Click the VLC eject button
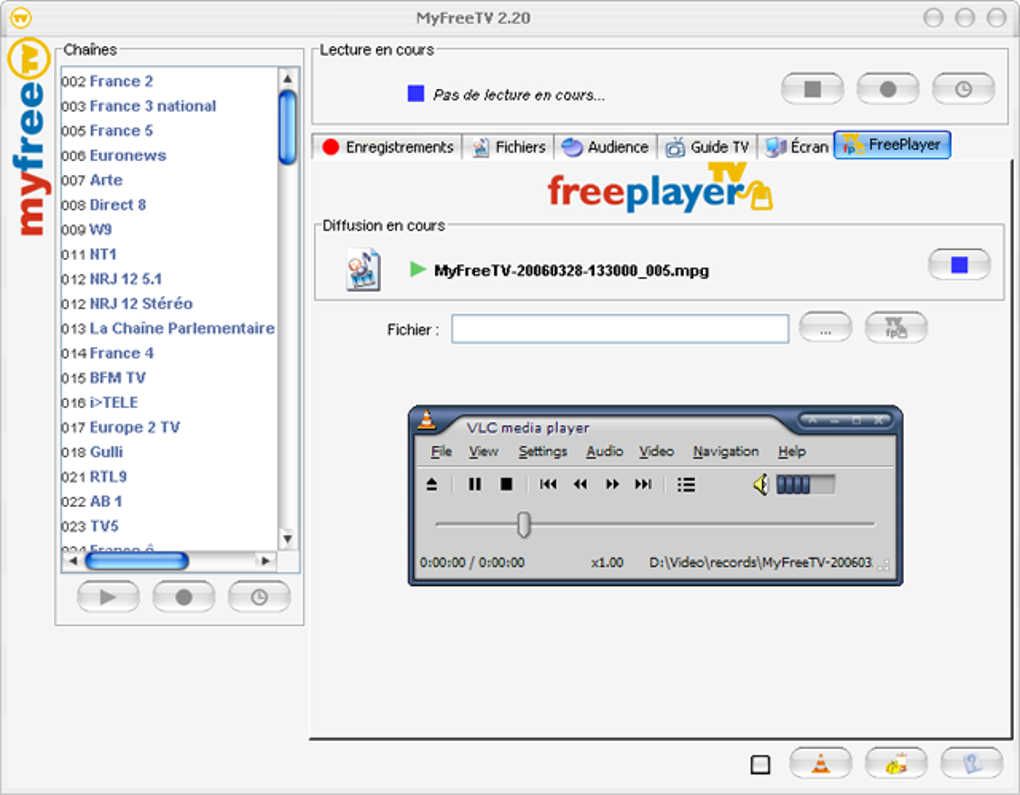Screen dimensions: 1020x795 coord(432,484)
